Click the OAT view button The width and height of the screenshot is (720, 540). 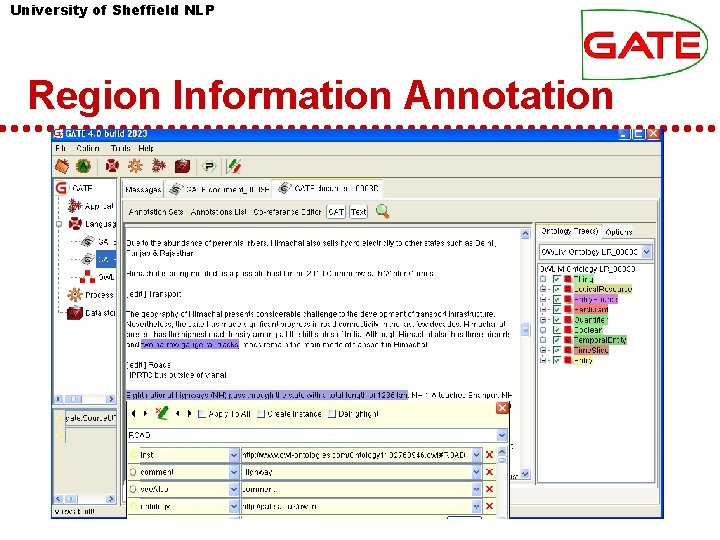tap(336, 212)
